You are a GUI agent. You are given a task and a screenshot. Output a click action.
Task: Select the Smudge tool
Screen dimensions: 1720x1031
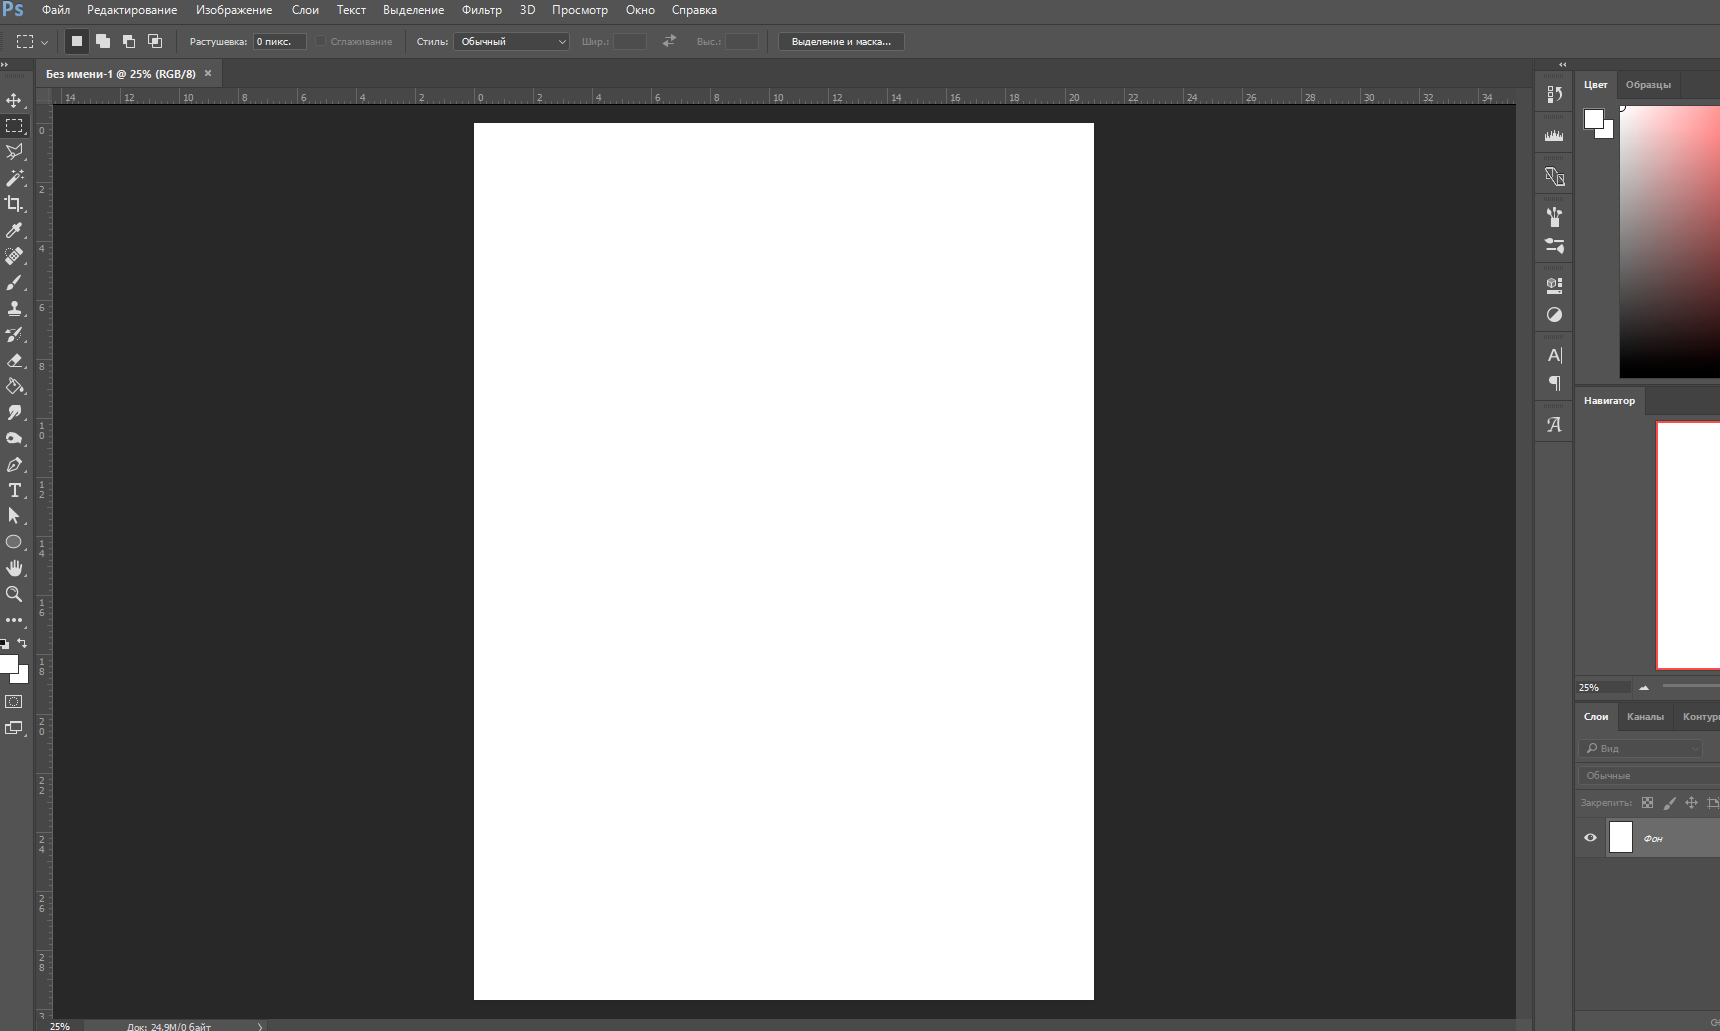pyautogui.click(x=14, y=412)
